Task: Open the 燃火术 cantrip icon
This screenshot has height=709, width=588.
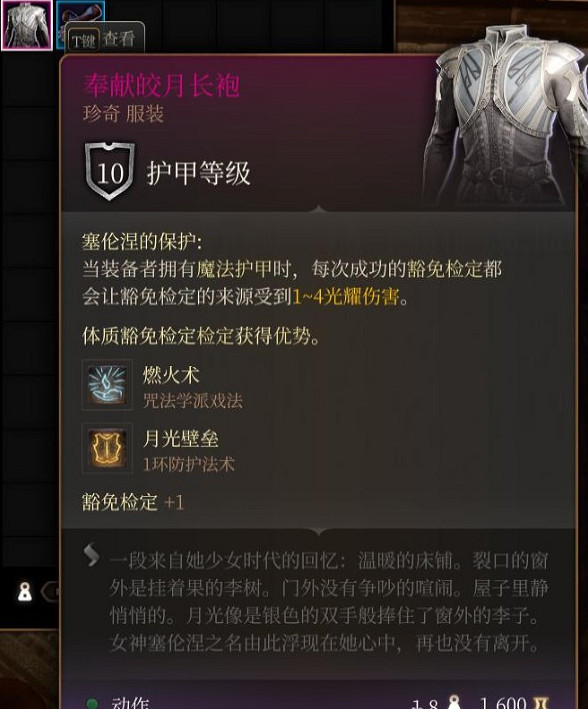Action: coord(107,385)
